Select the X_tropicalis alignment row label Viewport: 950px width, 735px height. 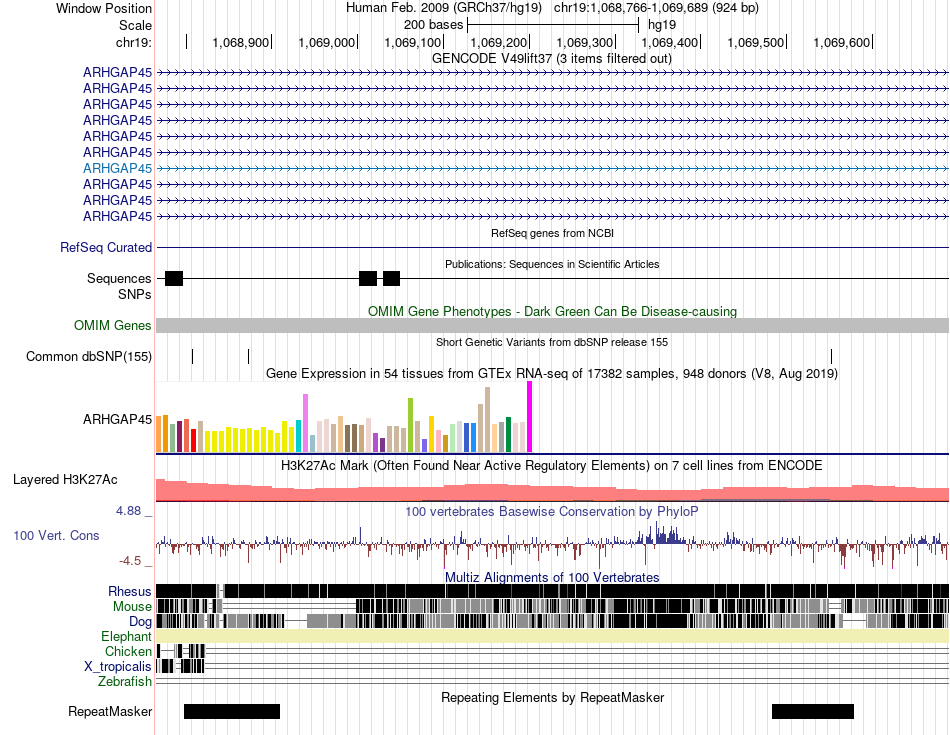[x=118, y=667]
